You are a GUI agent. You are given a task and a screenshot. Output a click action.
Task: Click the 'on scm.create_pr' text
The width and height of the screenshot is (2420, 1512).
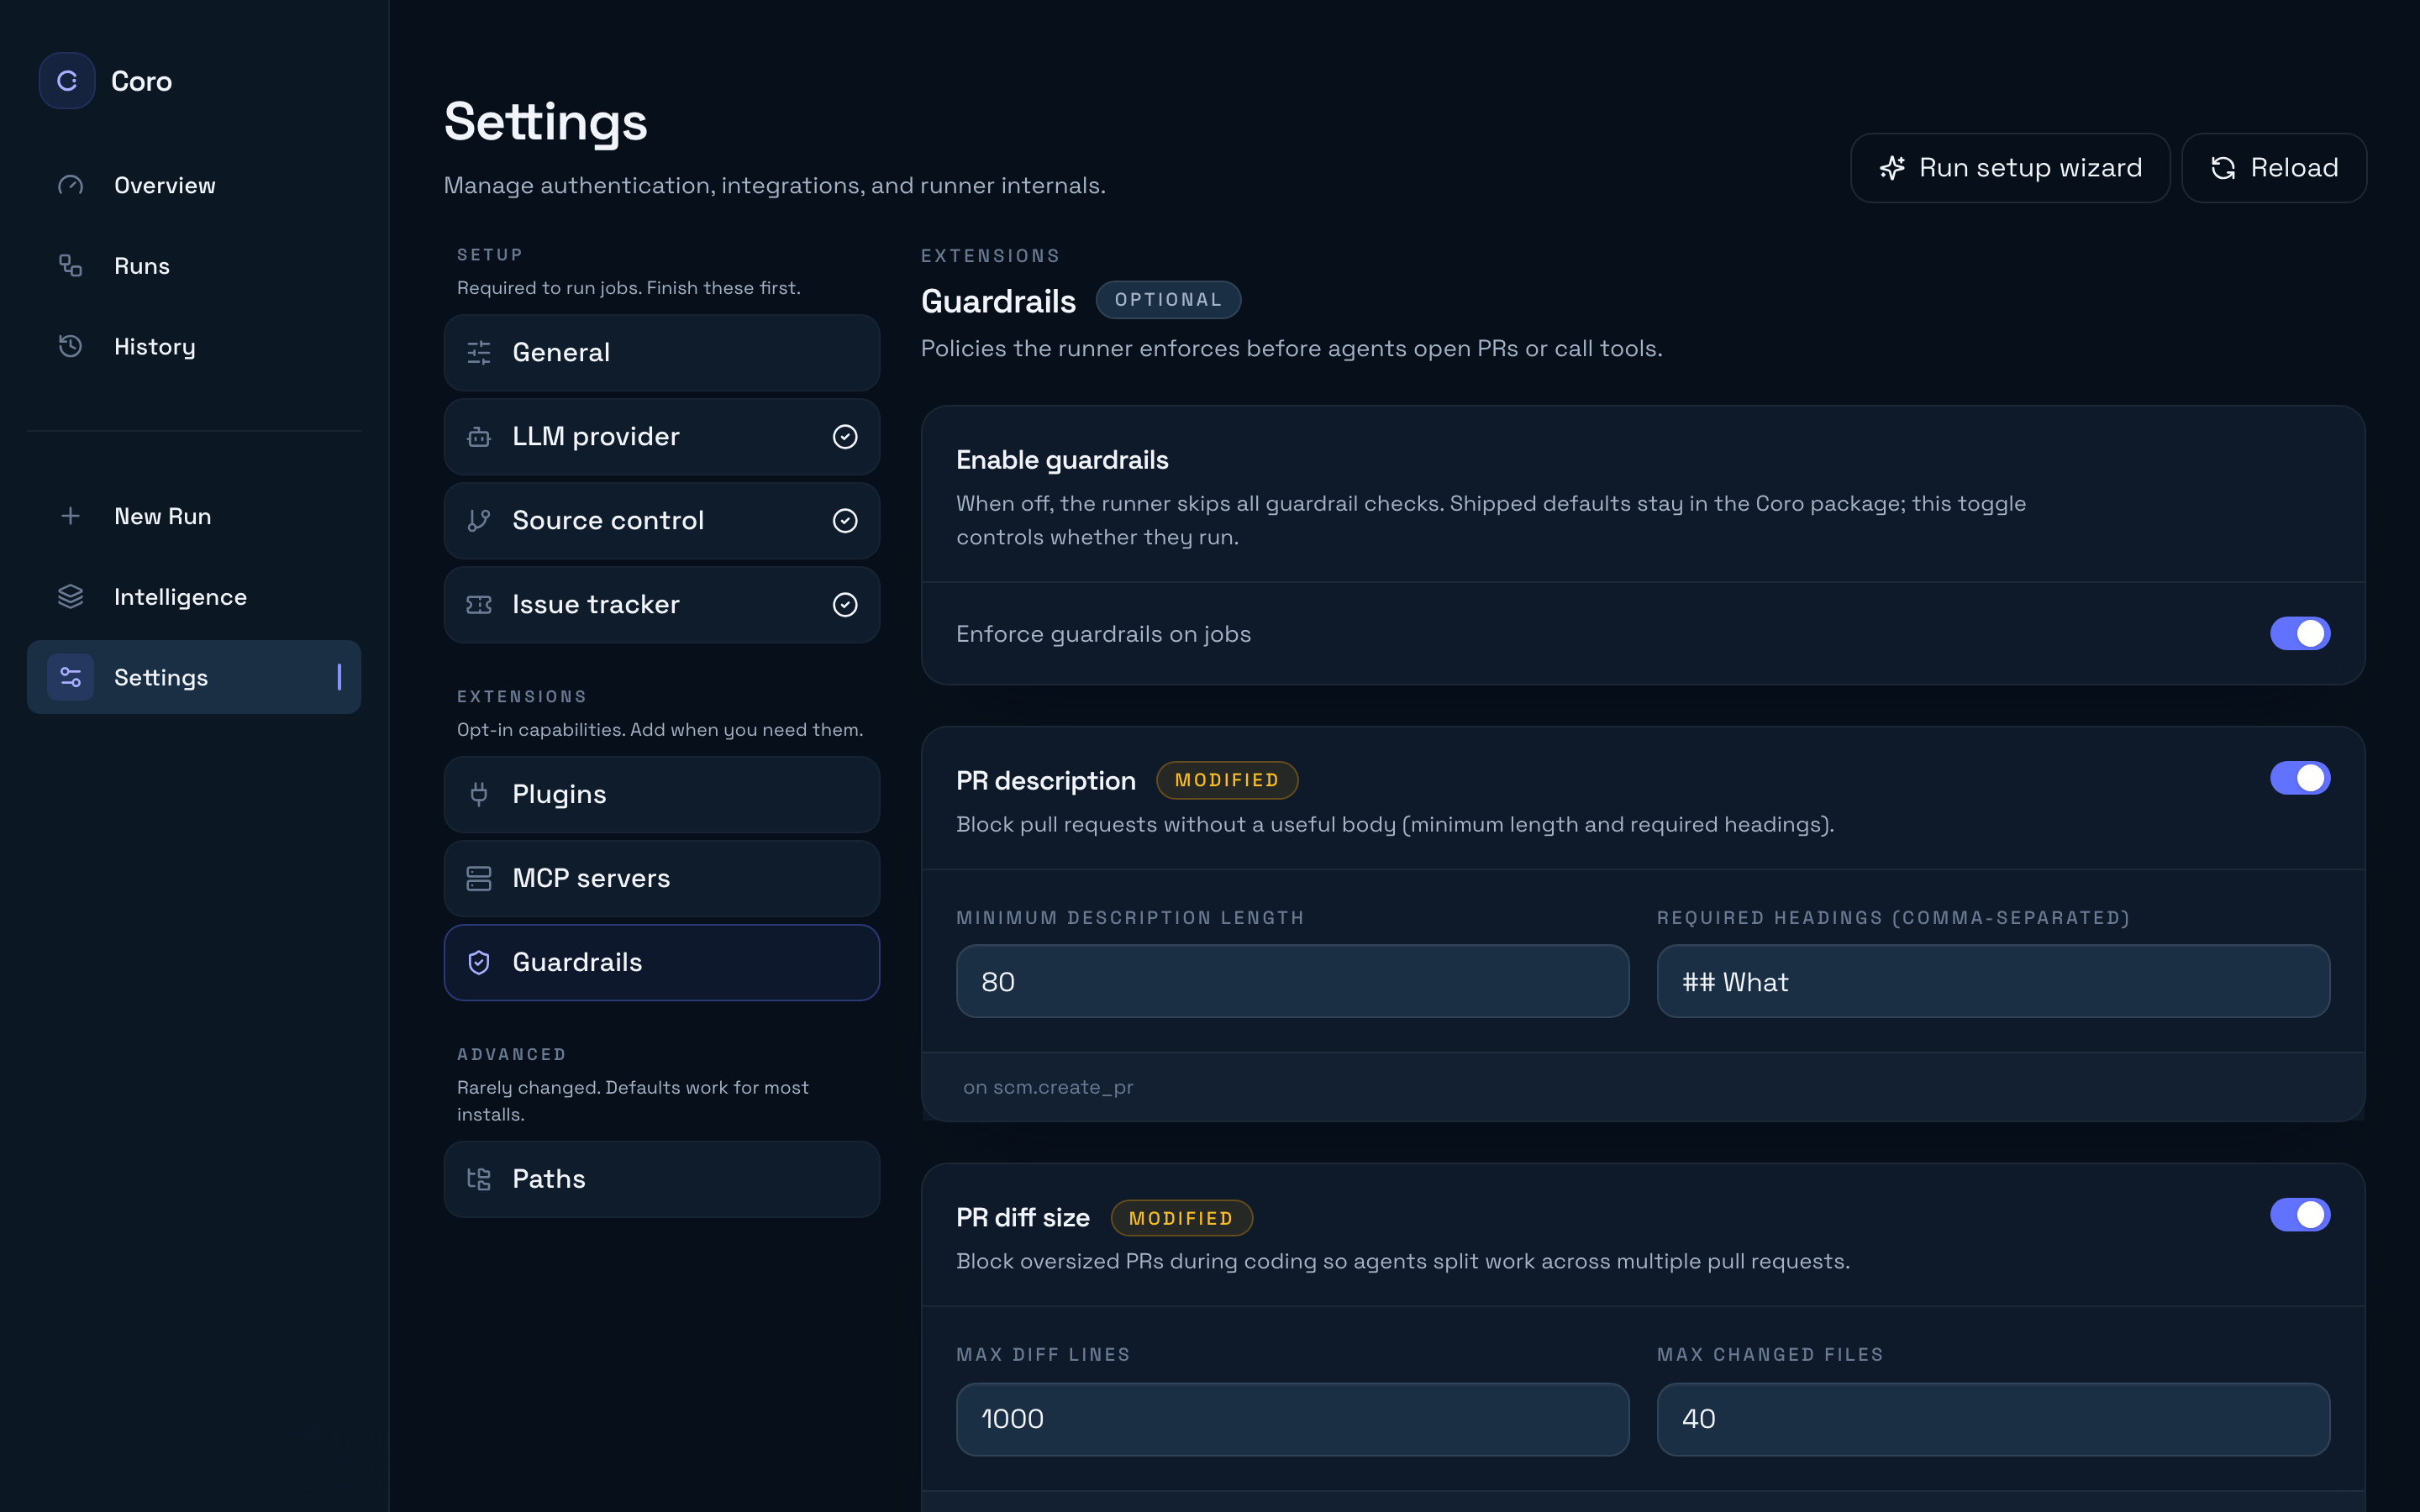(1048, 1087)
